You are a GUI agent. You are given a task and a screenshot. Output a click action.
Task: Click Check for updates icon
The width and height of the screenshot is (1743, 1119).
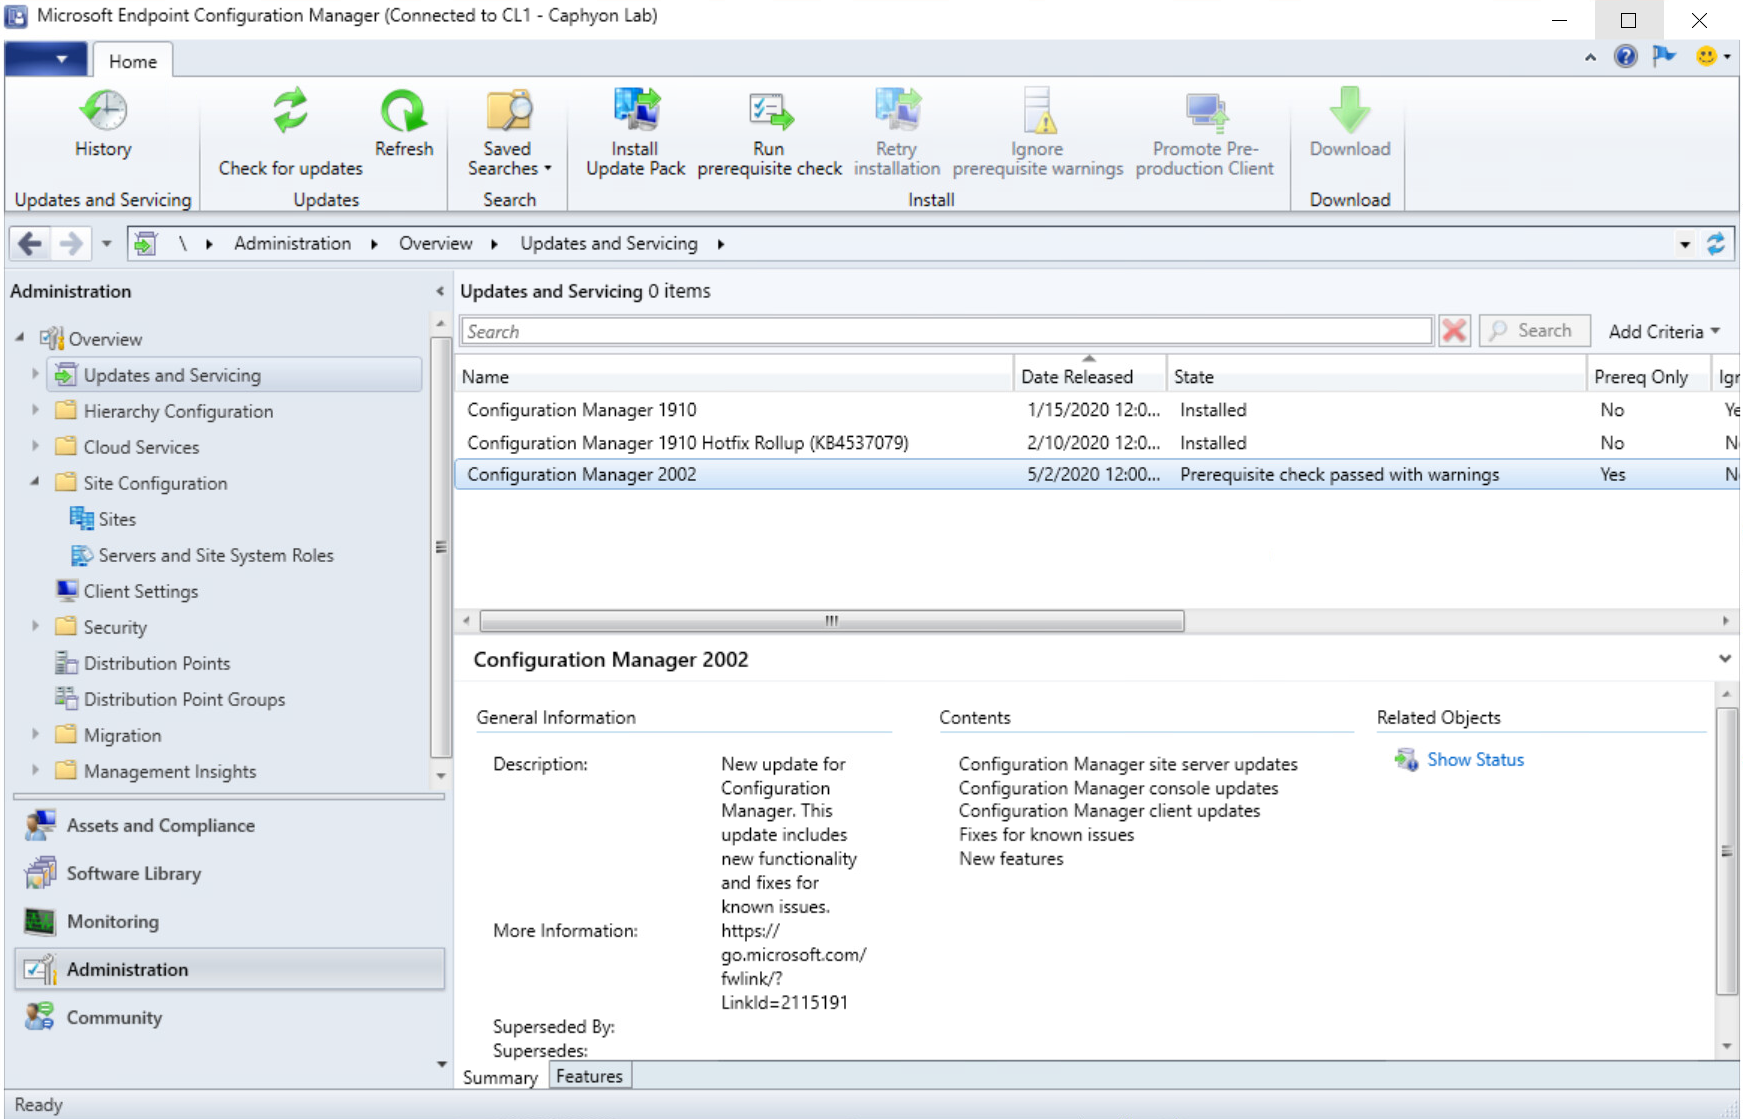(290, 110)
